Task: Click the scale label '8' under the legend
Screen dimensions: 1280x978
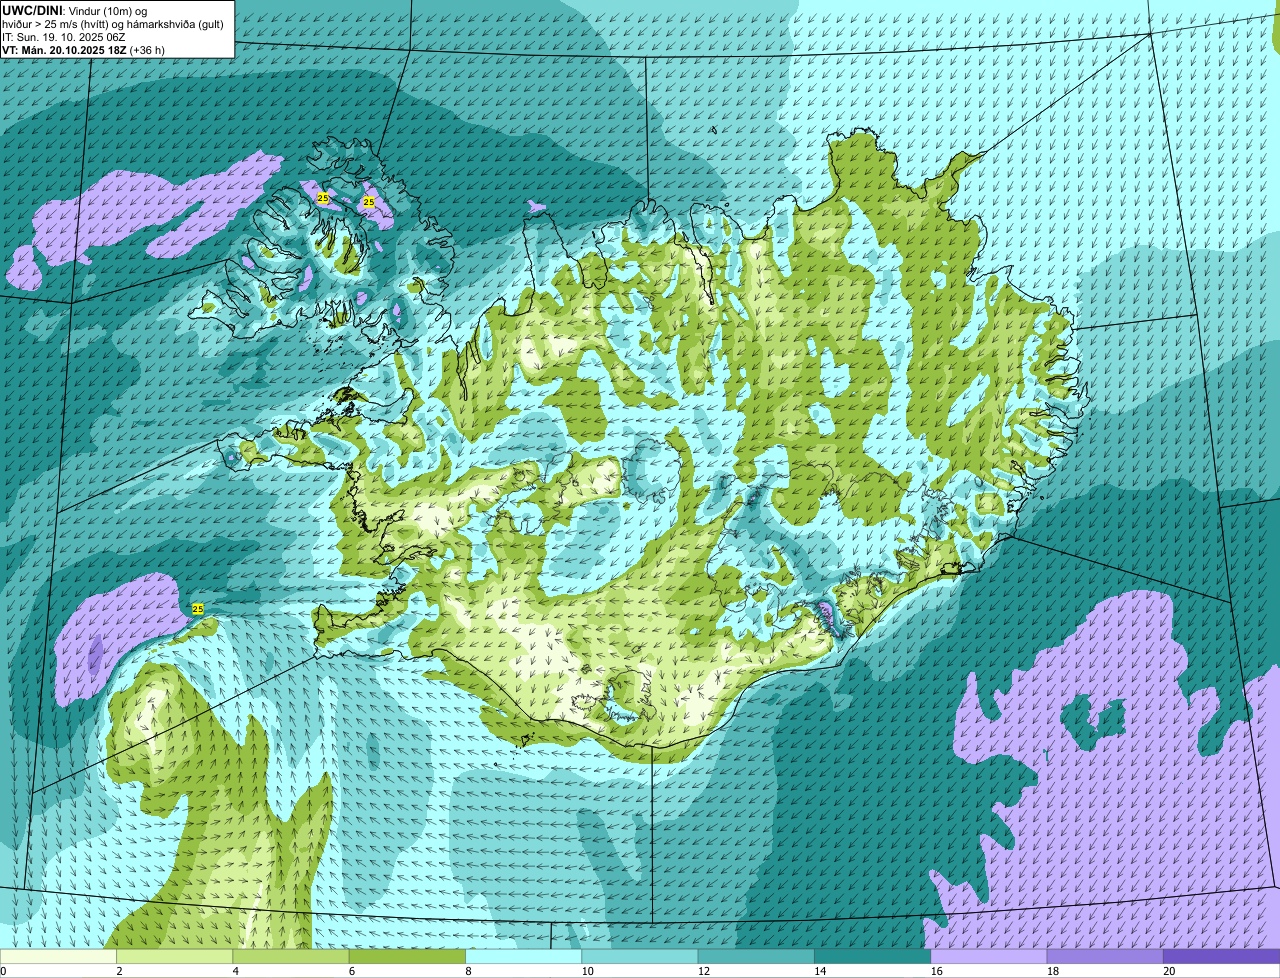Action: click(468, 971)
